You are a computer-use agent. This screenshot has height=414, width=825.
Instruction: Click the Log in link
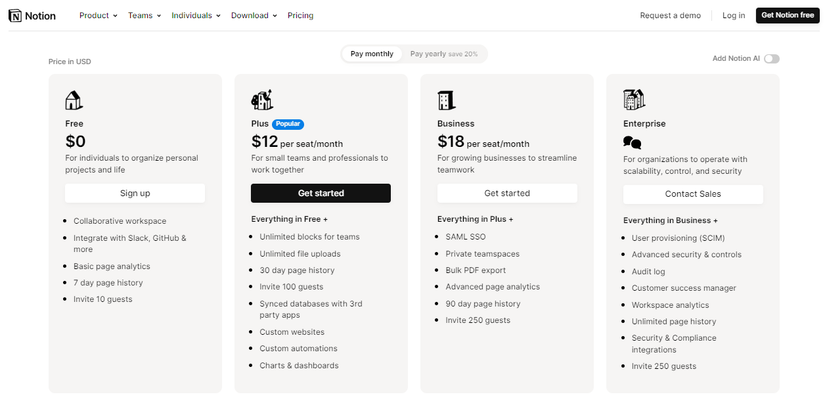733,15
